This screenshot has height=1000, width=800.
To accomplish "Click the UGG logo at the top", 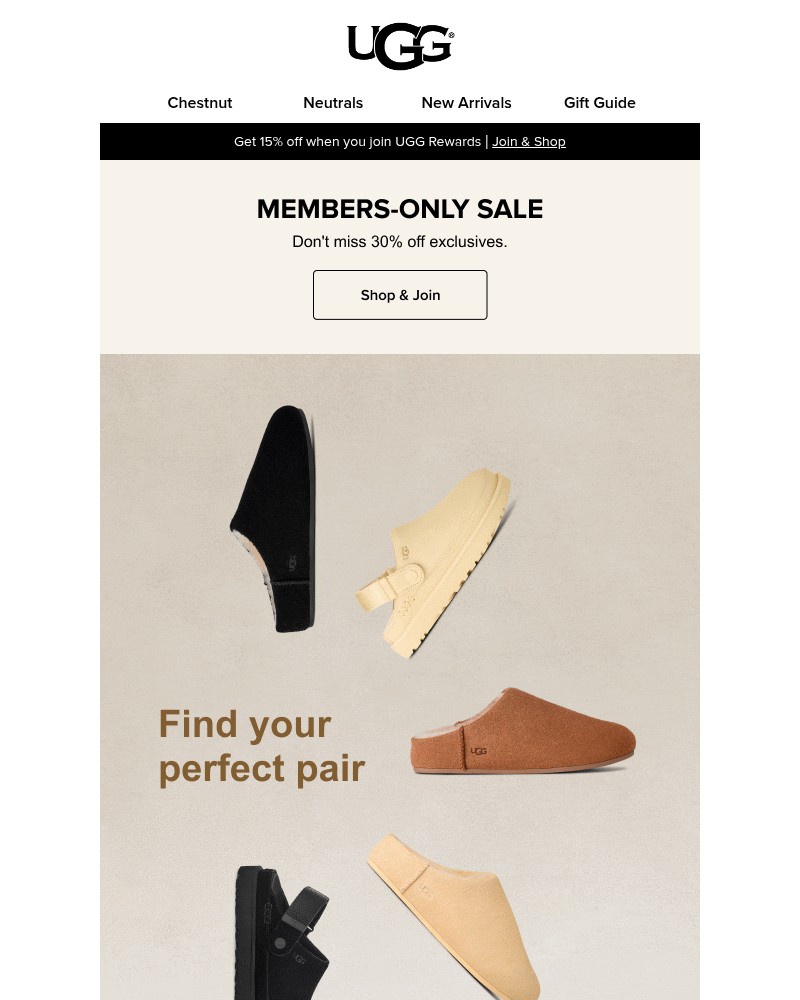I will point(400,46).
